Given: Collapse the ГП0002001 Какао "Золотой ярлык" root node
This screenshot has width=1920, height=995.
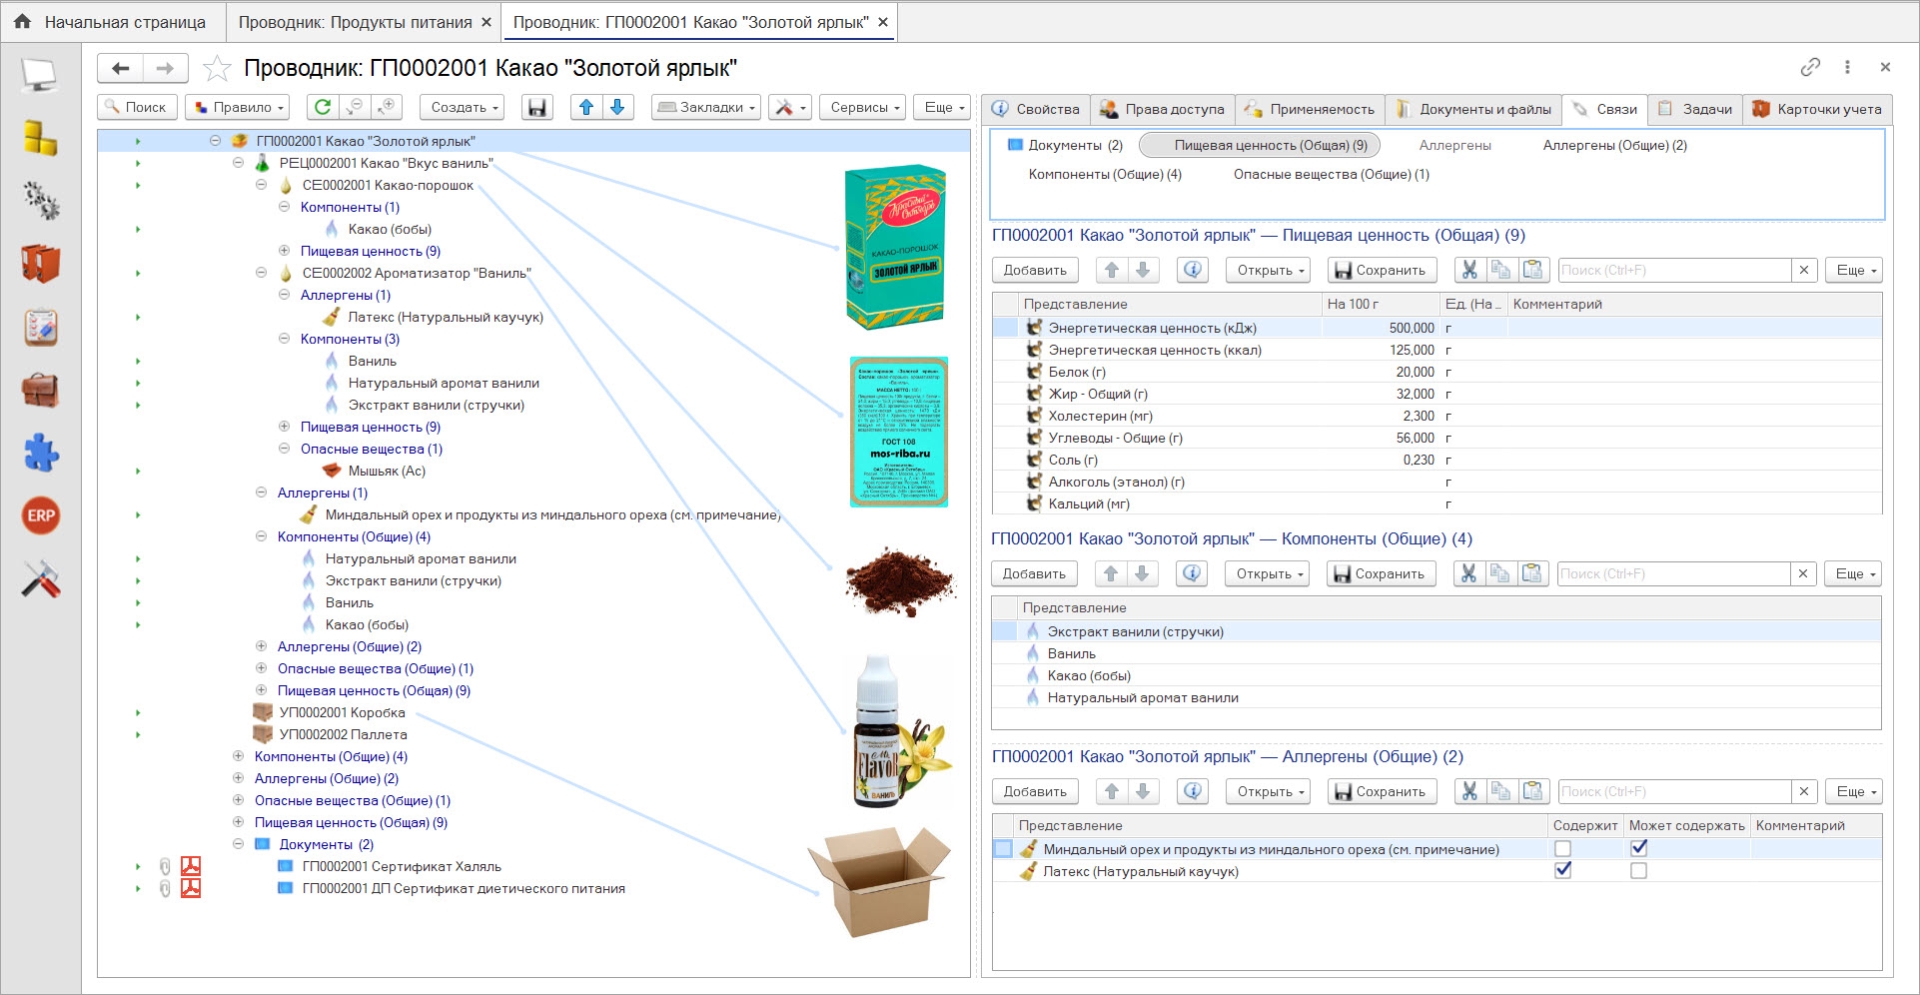Looking at the screenshot, I should [x=215, y=141].
